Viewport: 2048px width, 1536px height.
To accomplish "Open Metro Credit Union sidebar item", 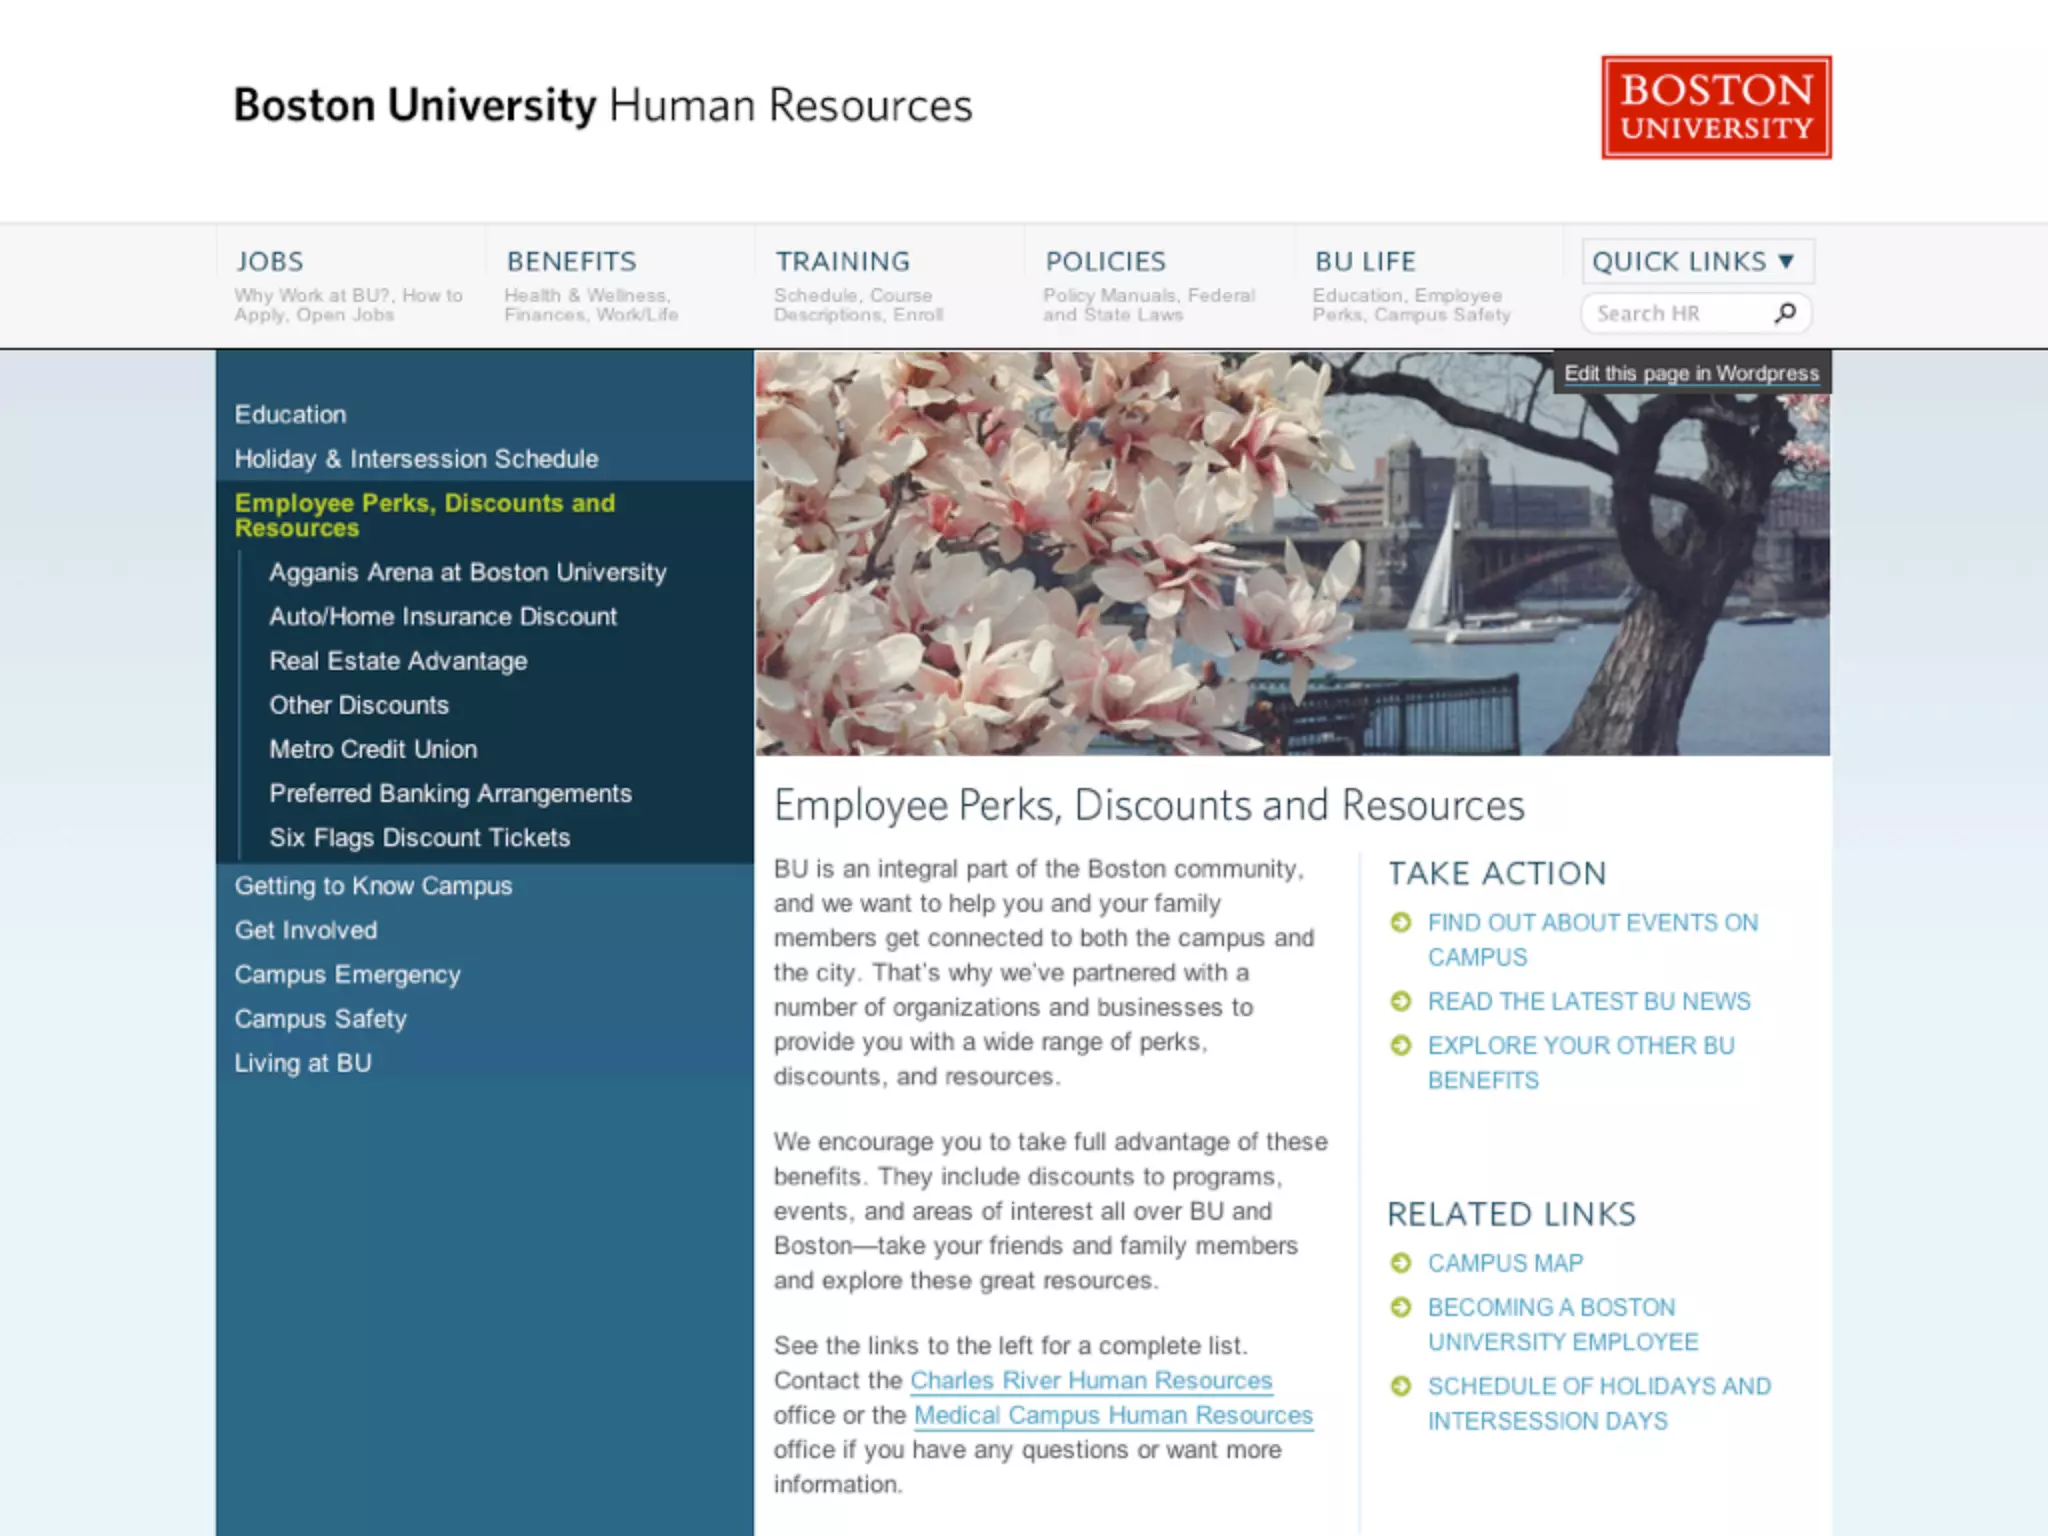I will (x=373, y=749).
